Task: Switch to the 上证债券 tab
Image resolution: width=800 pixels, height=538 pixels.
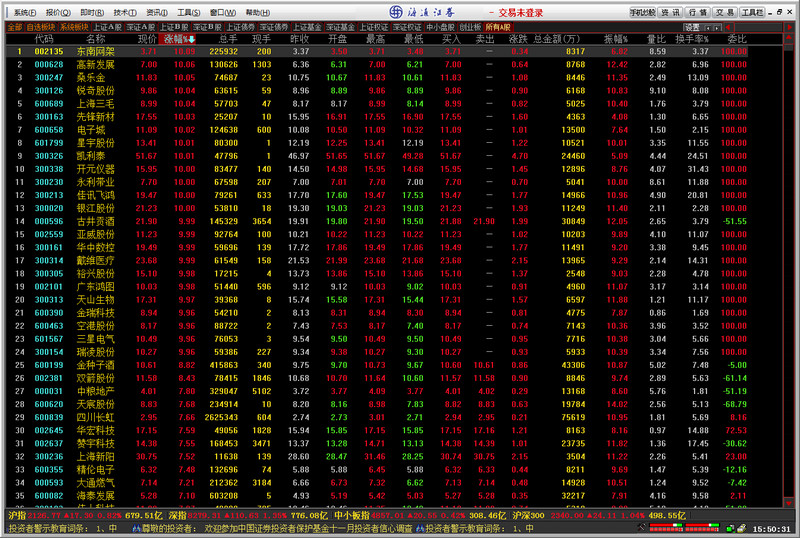Action: coord(240,27)
